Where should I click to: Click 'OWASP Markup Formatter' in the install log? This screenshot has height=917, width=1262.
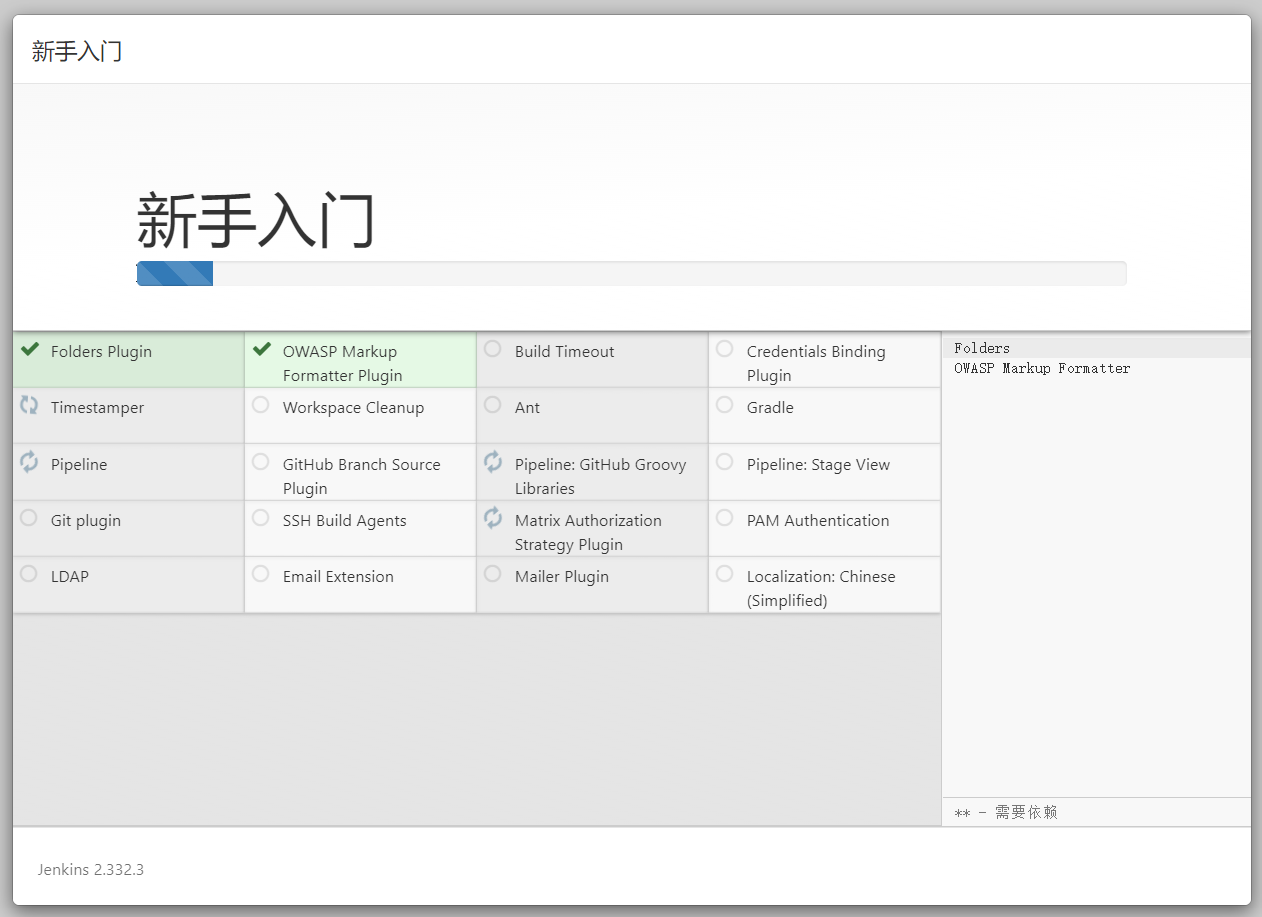click(x=1042, y=368)
